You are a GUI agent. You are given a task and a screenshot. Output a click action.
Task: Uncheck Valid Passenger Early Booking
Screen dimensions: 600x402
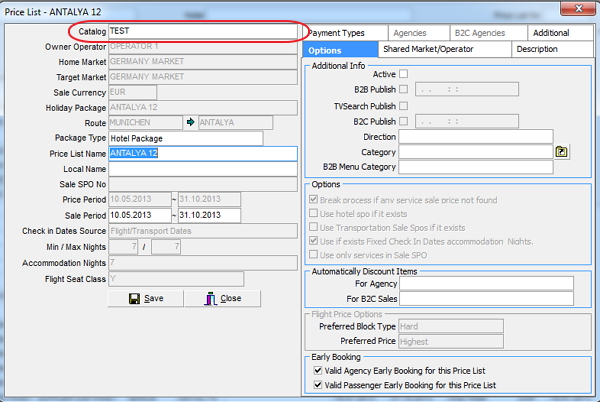(317, 385)
